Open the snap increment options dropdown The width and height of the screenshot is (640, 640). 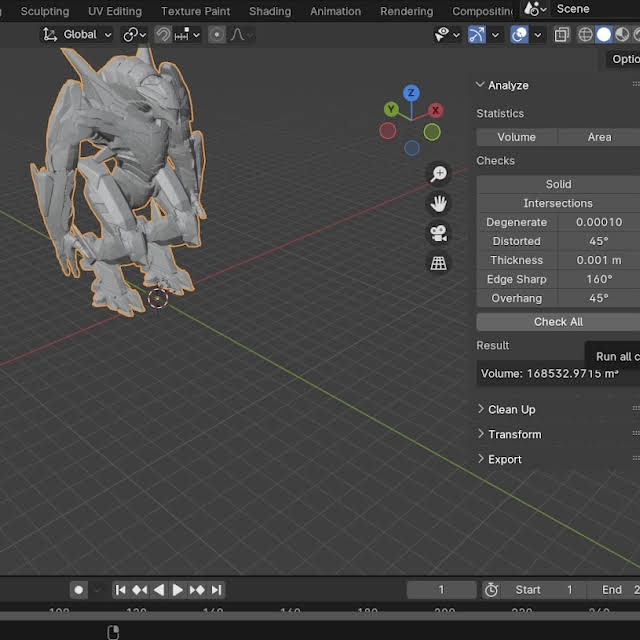click(x=187, y=35)
